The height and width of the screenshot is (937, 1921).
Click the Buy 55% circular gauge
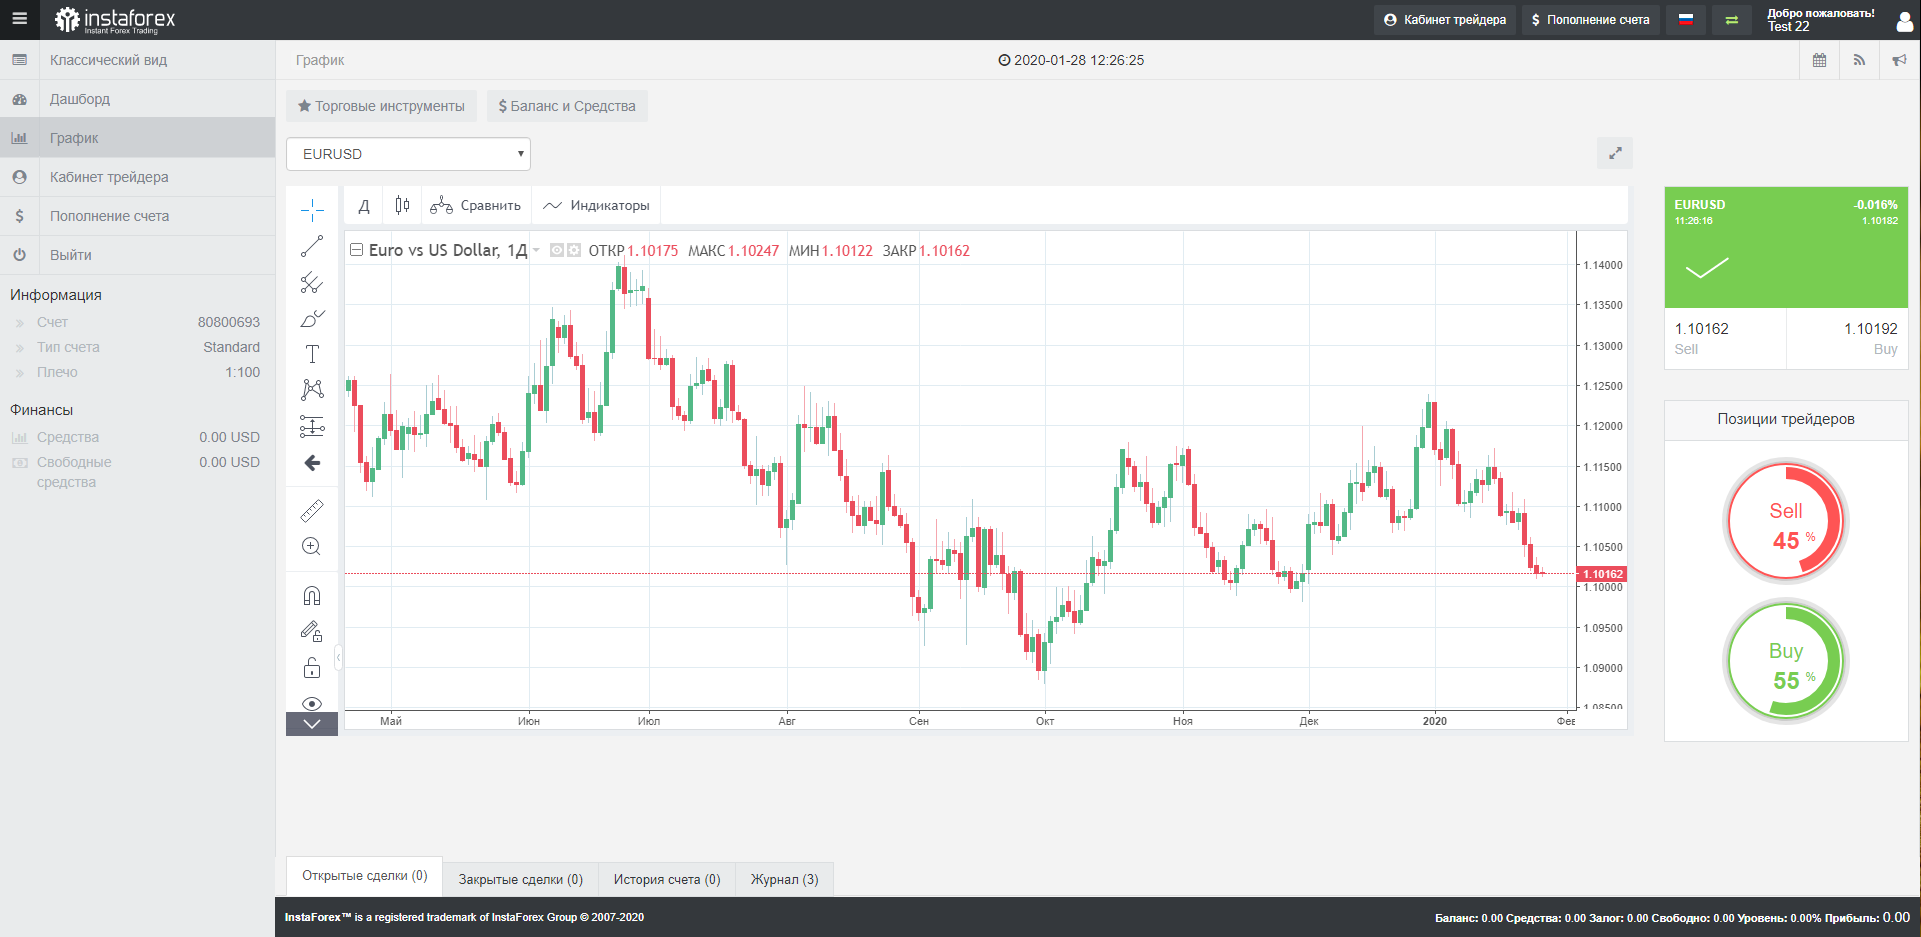pyautogui.click(x=1786, y=661)
